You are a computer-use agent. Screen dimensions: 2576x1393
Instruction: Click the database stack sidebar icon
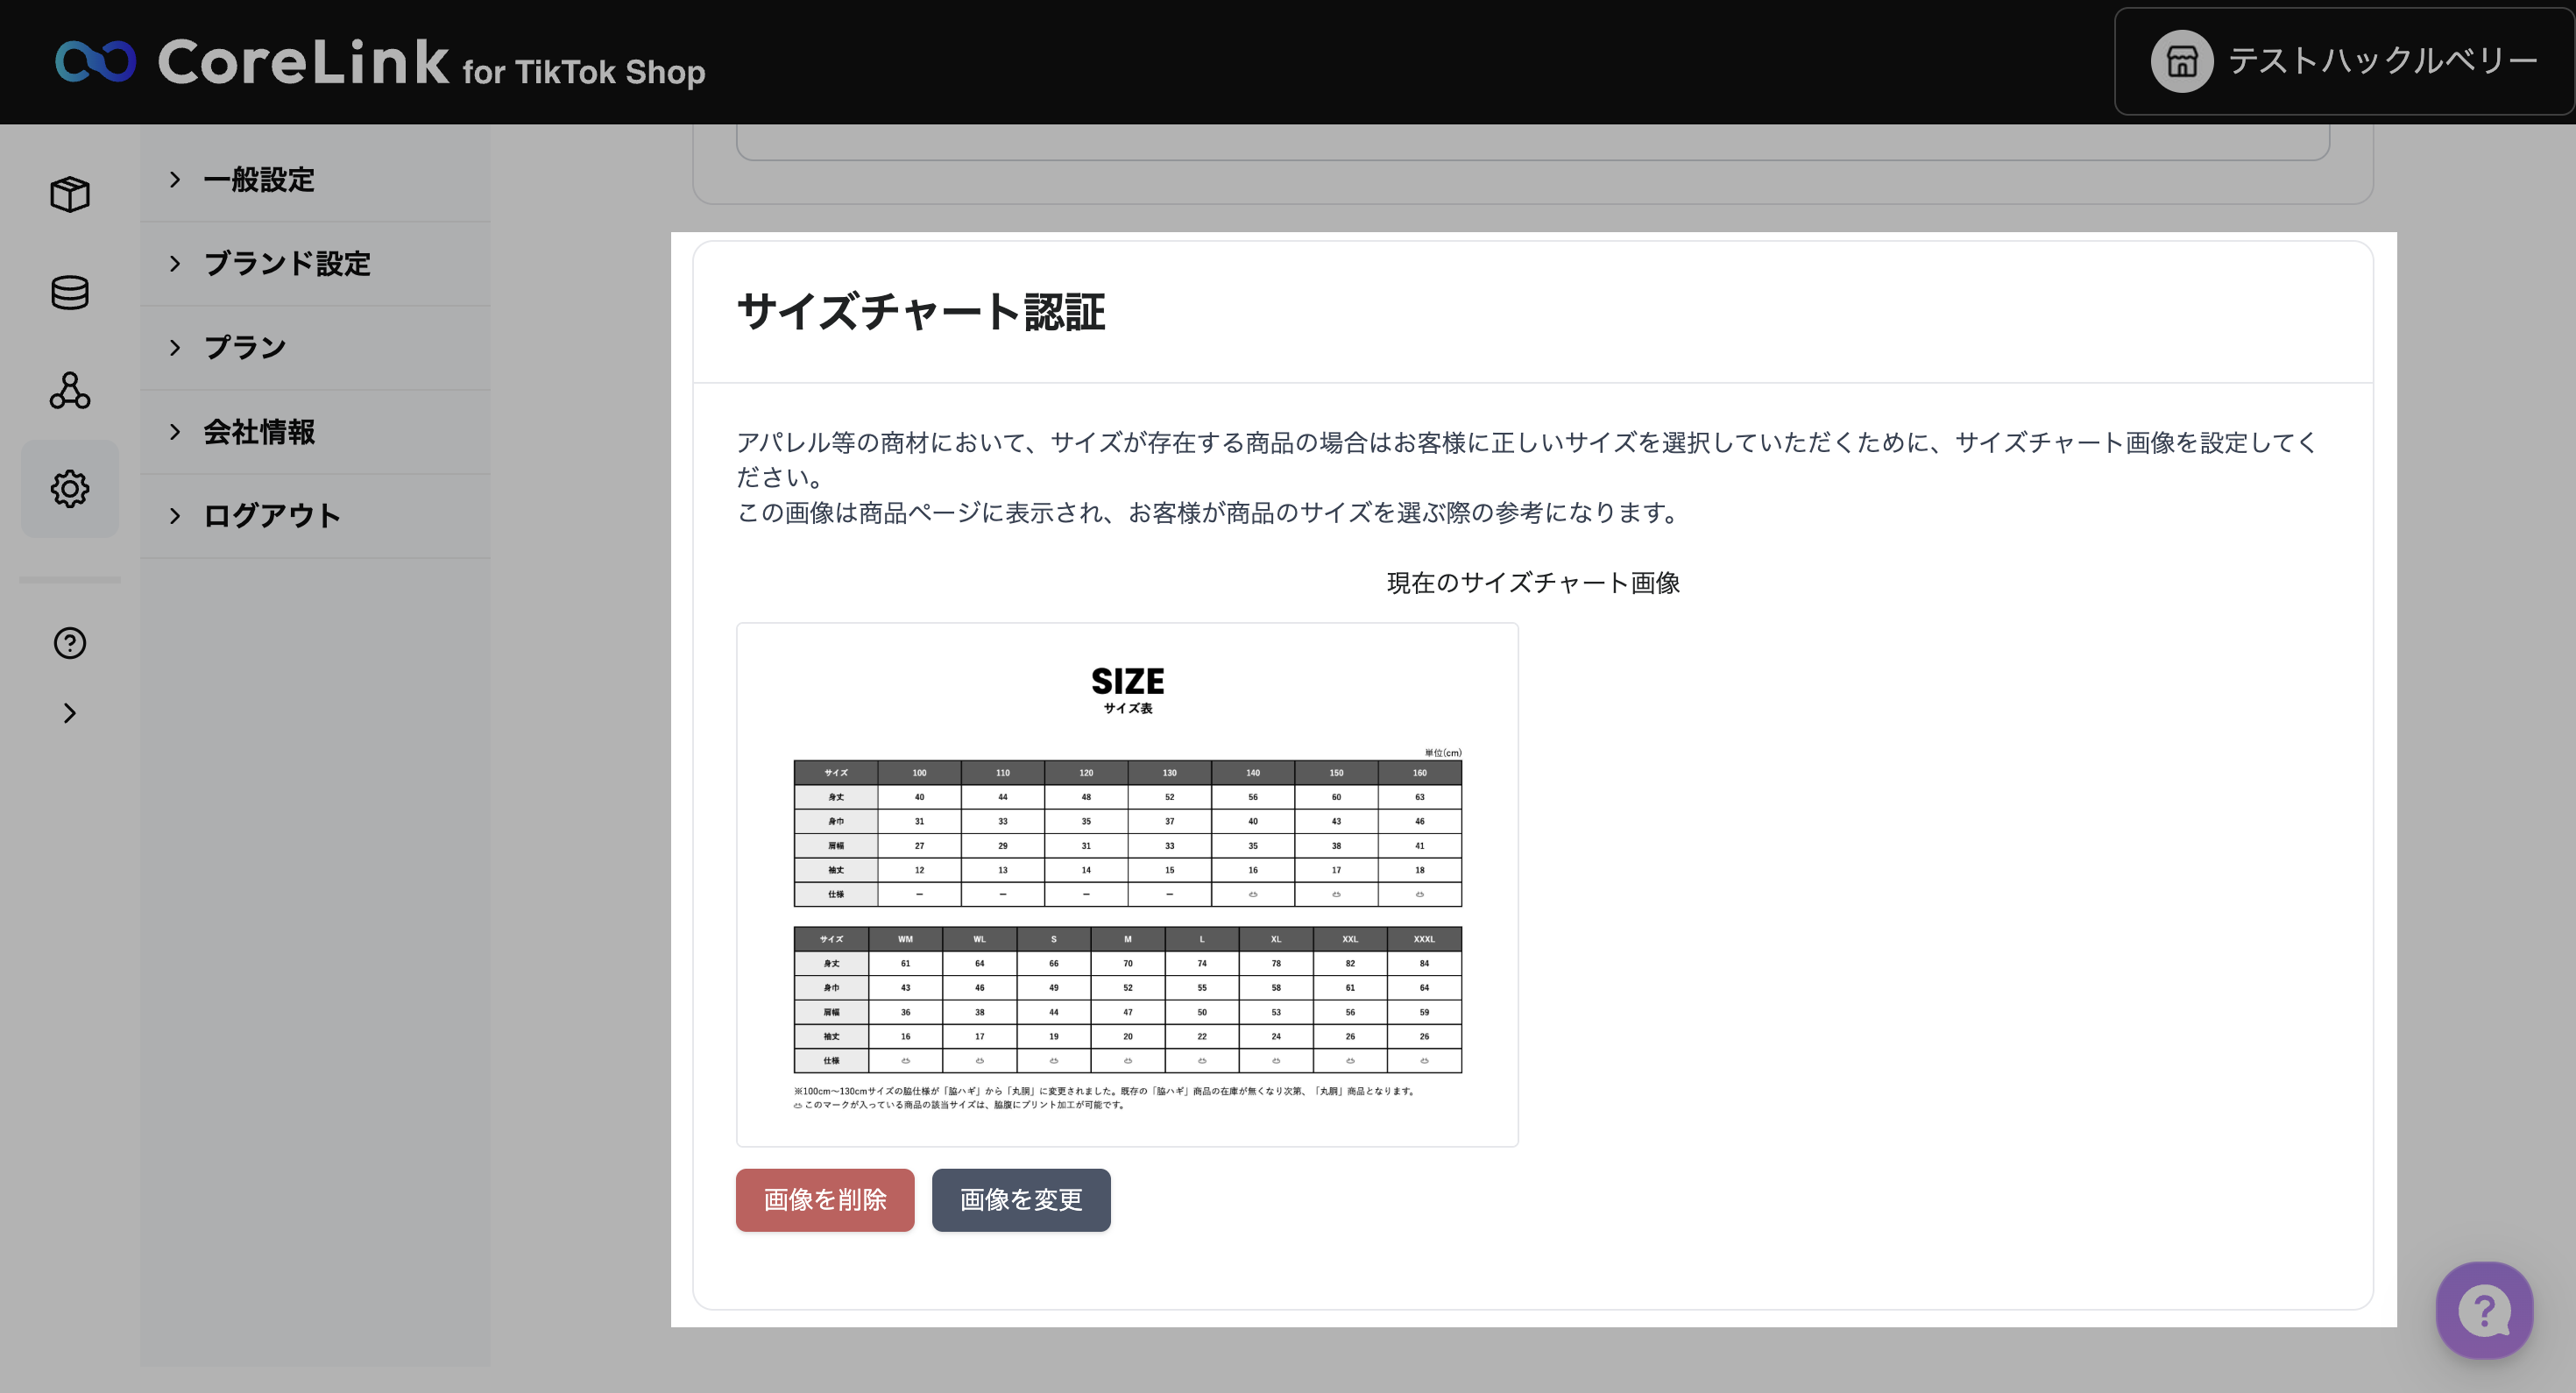pos(70,292)
